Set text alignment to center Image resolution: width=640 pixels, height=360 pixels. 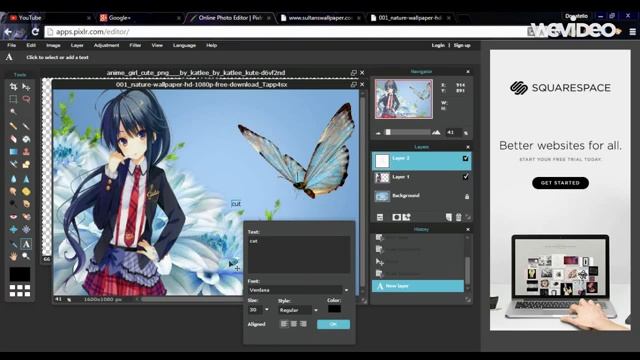pyautogui.click(x=293, y=324)
